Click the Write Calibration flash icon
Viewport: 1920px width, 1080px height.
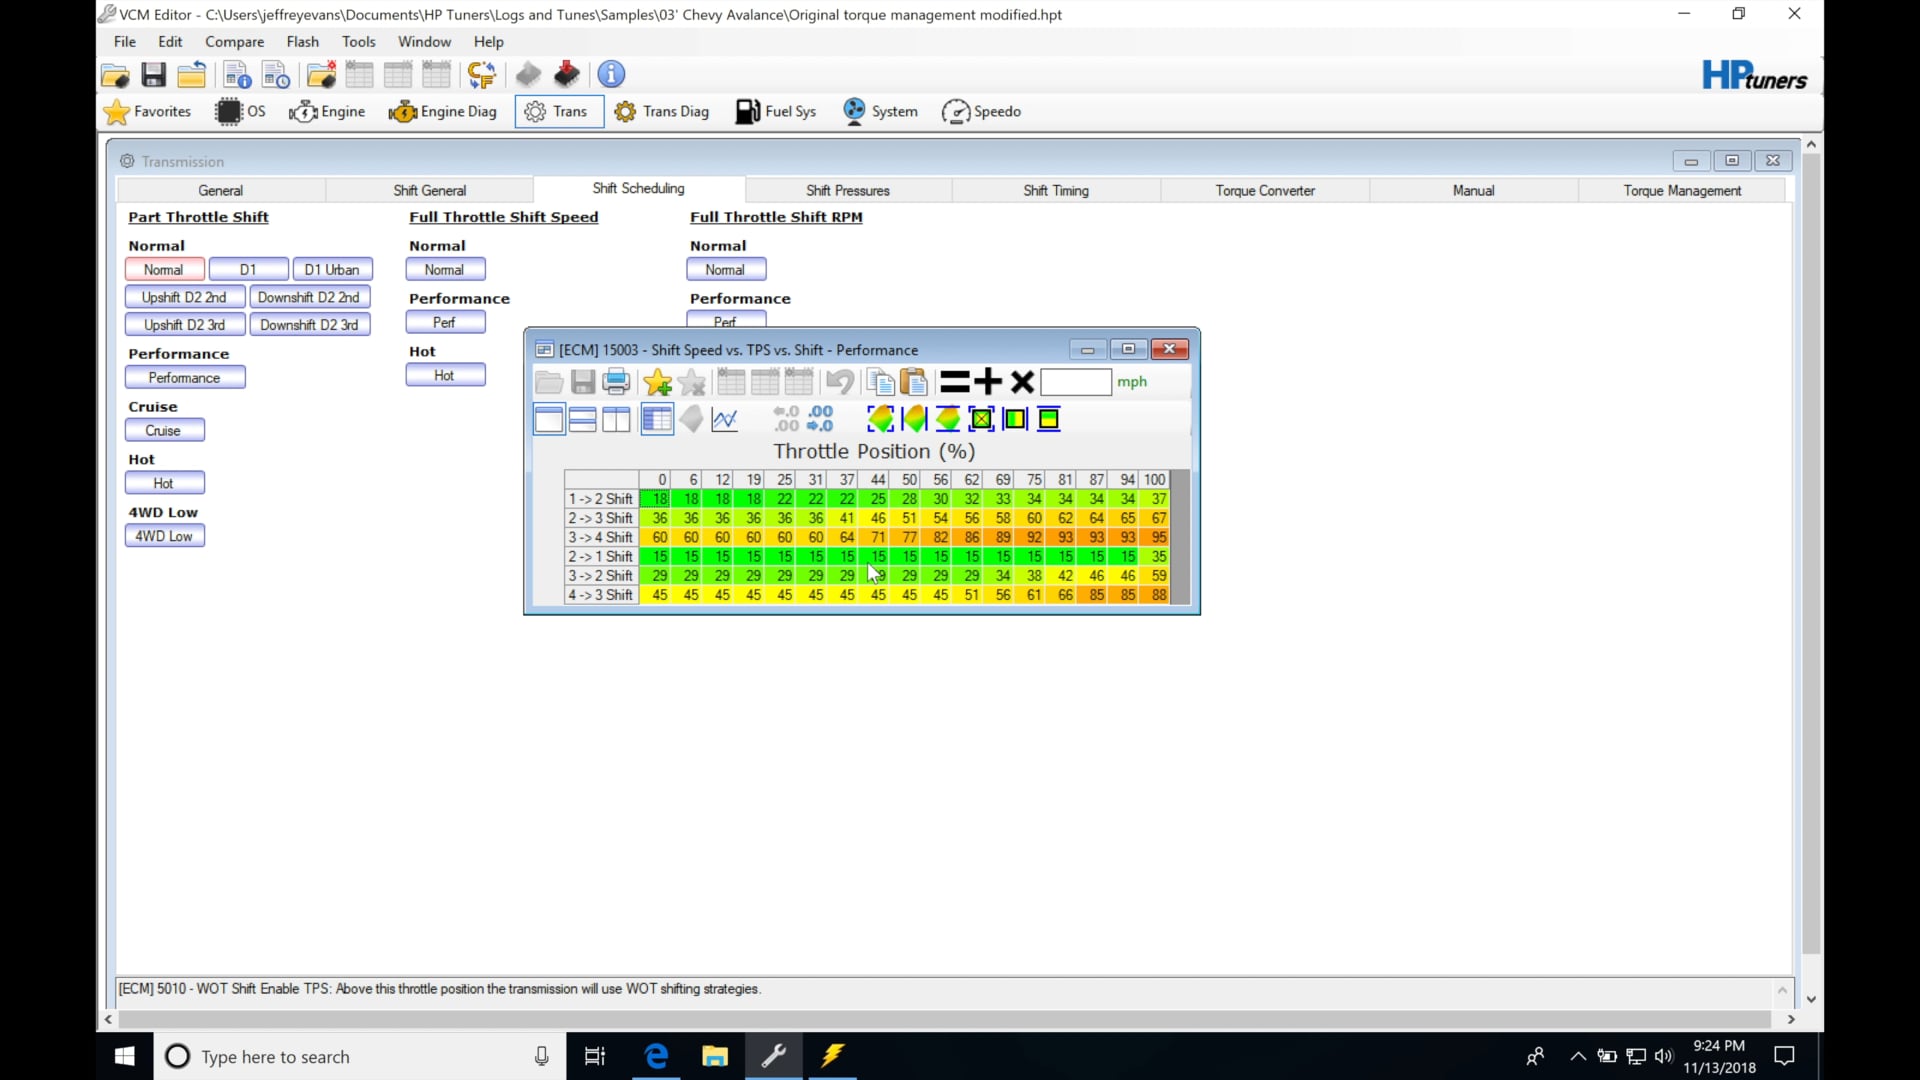(x=566, y=74)
